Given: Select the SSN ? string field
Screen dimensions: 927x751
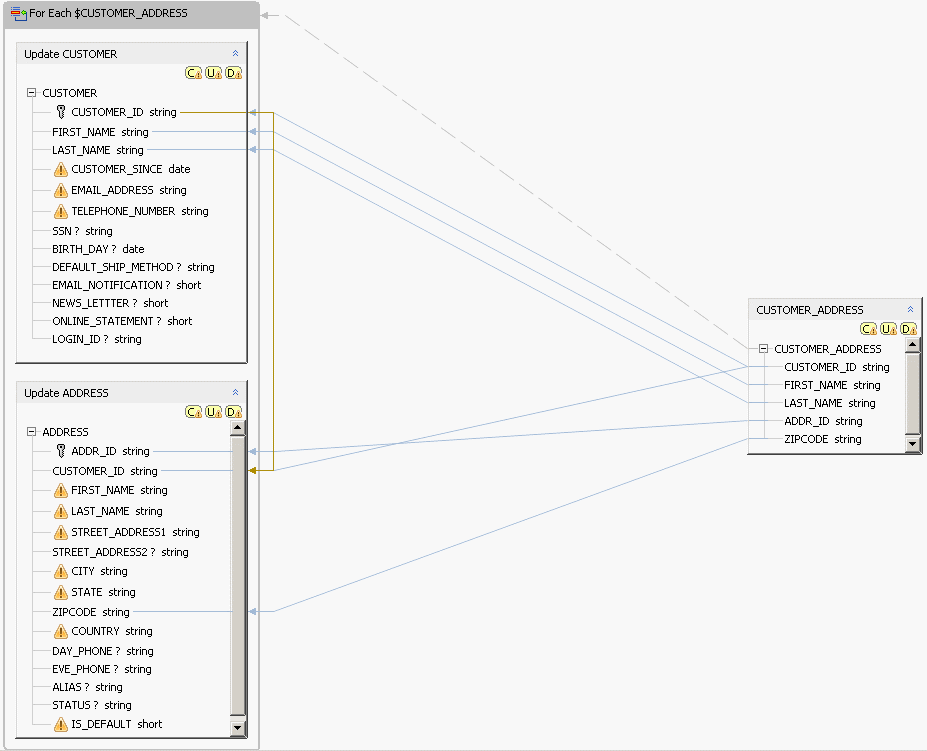Looking at the screenshot, I should (82, 231).
